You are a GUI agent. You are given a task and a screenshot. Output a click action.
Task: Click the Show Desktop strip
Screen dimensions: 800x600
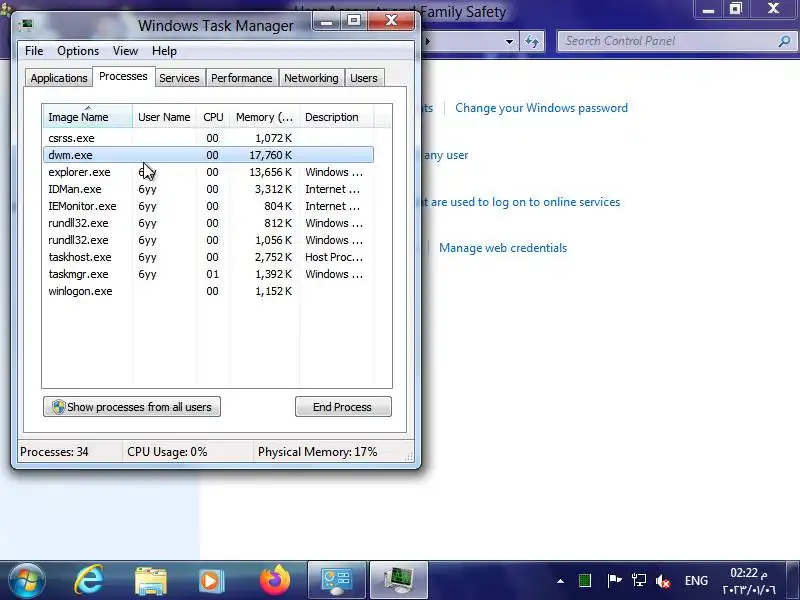click(x=793, y=581)
